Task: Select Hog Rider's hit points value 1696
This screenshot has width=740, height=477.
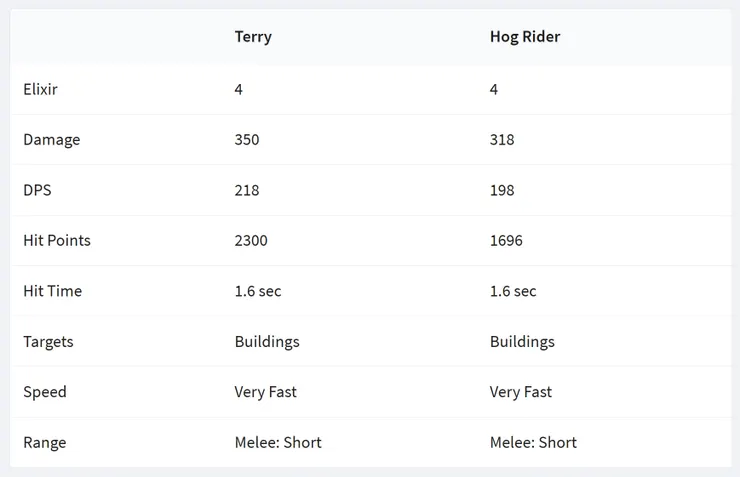Action: point(506,241)
